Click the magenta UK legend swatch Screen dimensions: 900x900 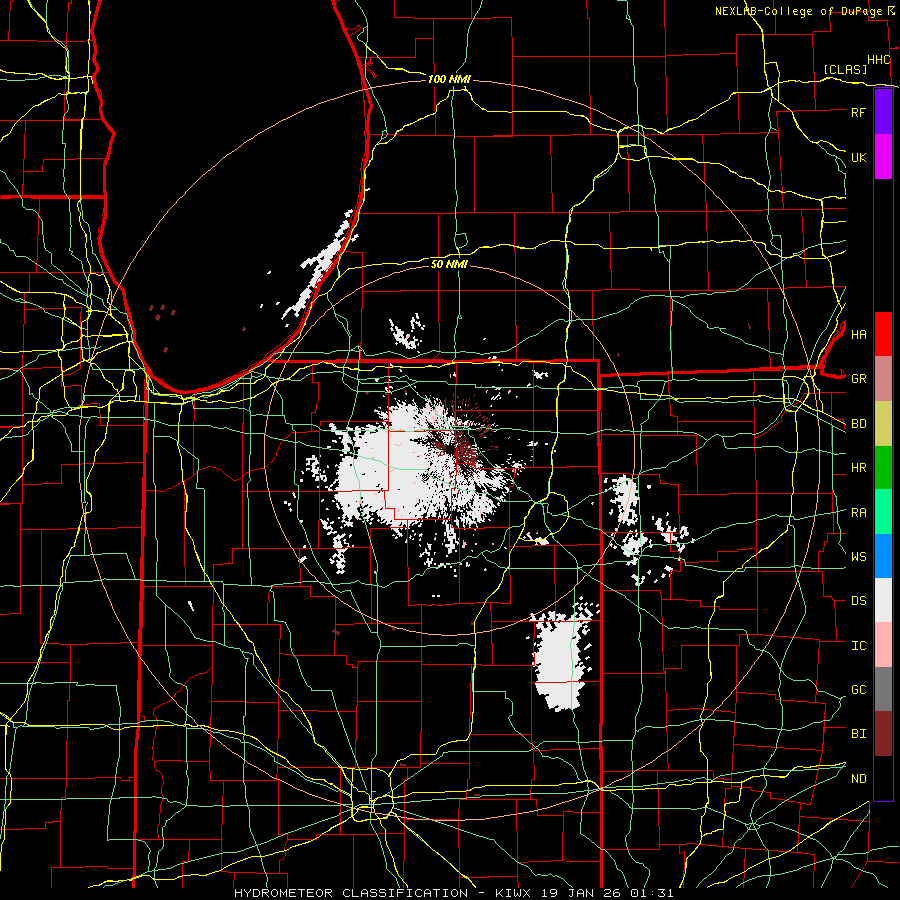tap(883, 157)
